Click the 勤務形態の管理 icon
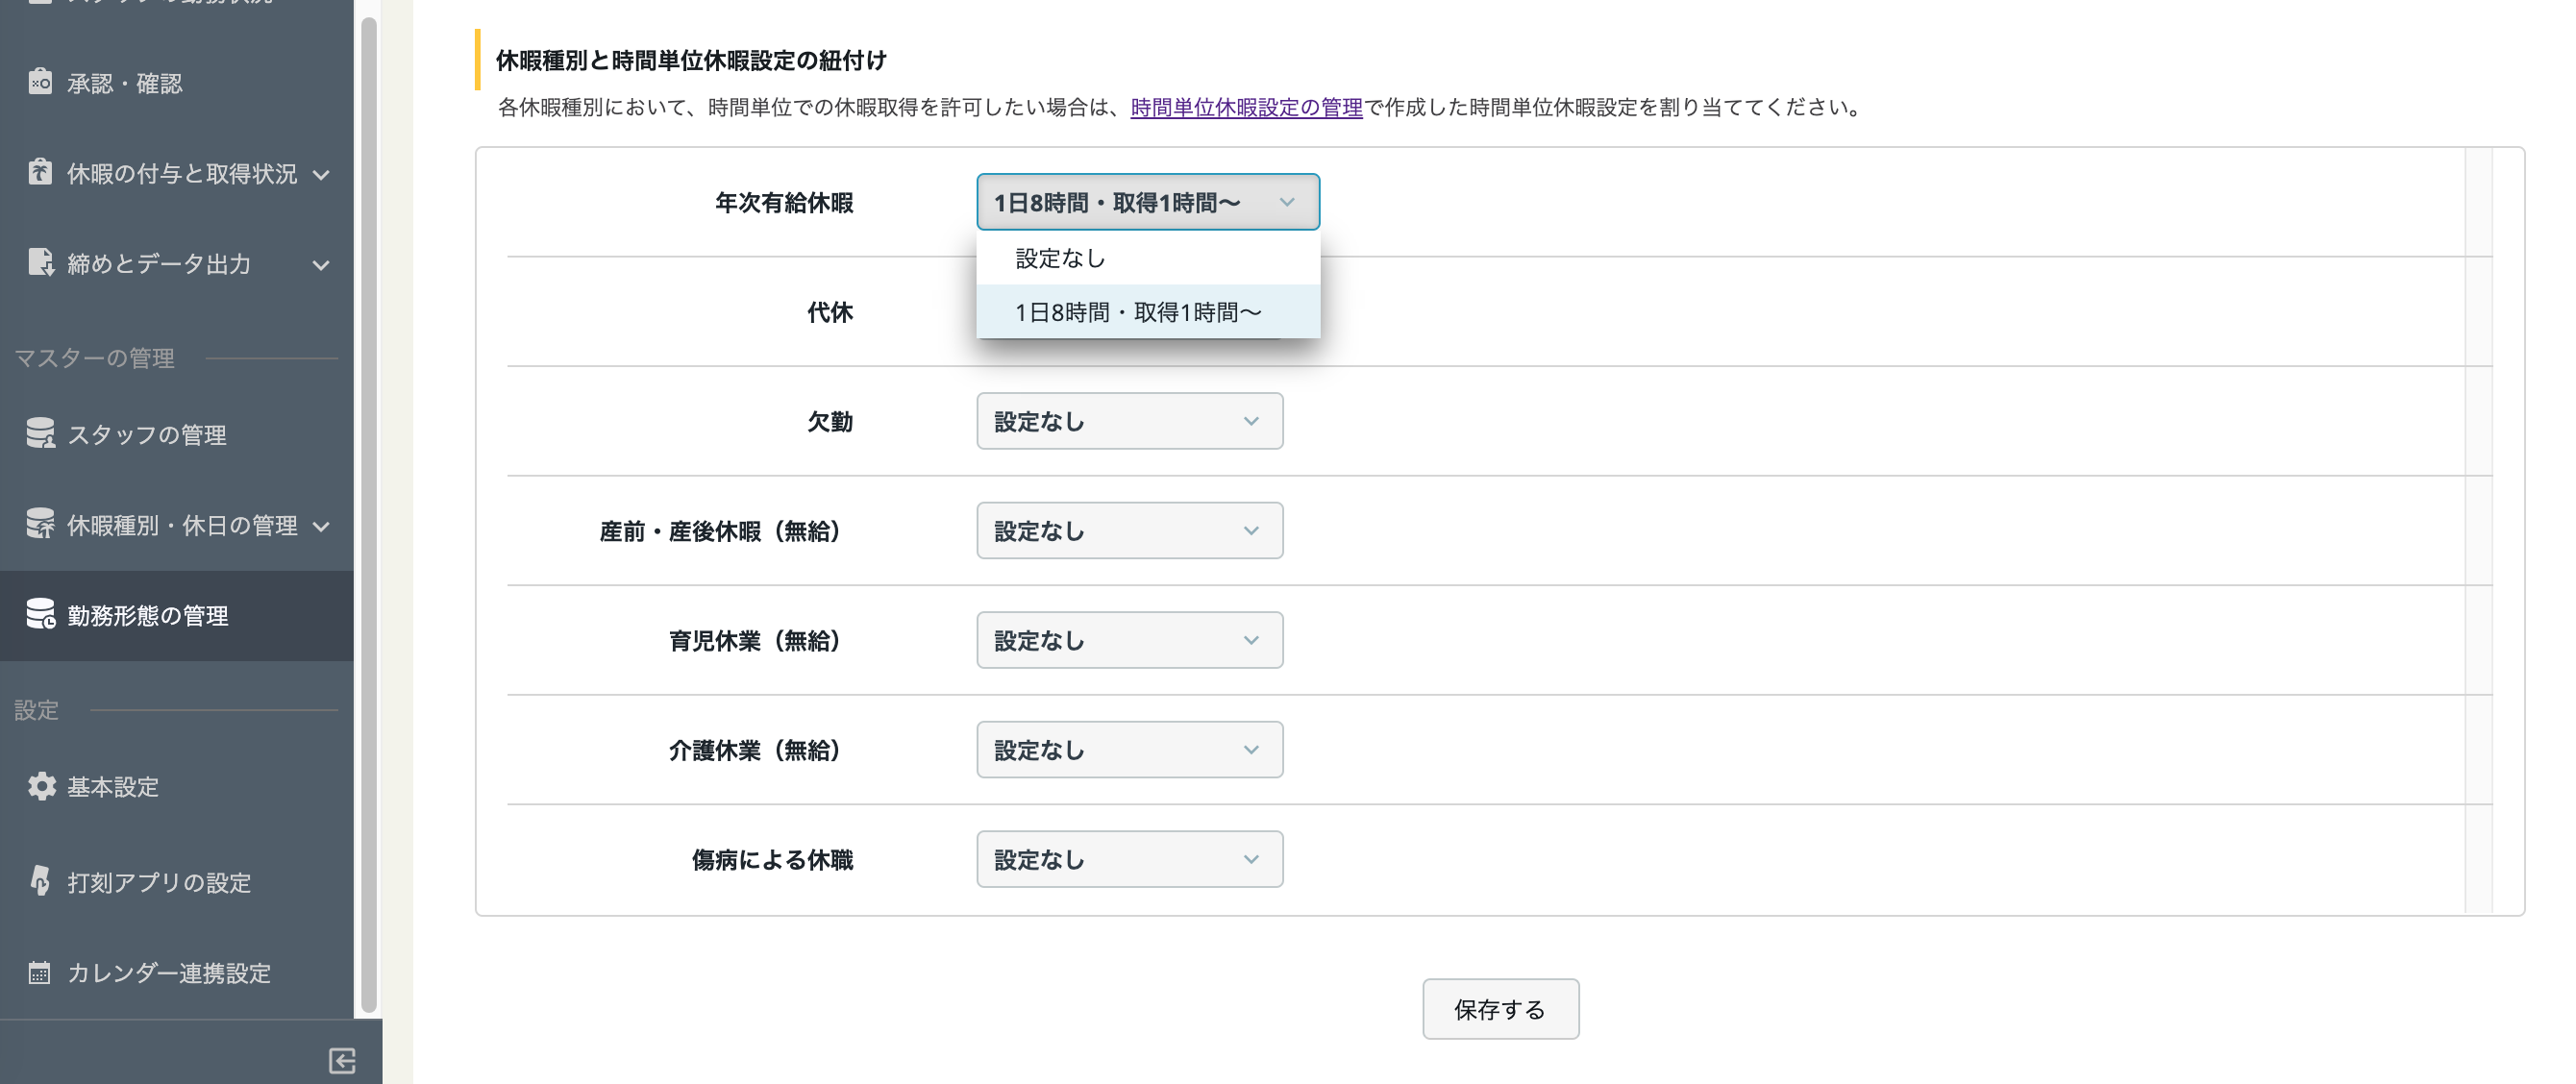This screenshot has width=2576, height=1084. (40, 614)
